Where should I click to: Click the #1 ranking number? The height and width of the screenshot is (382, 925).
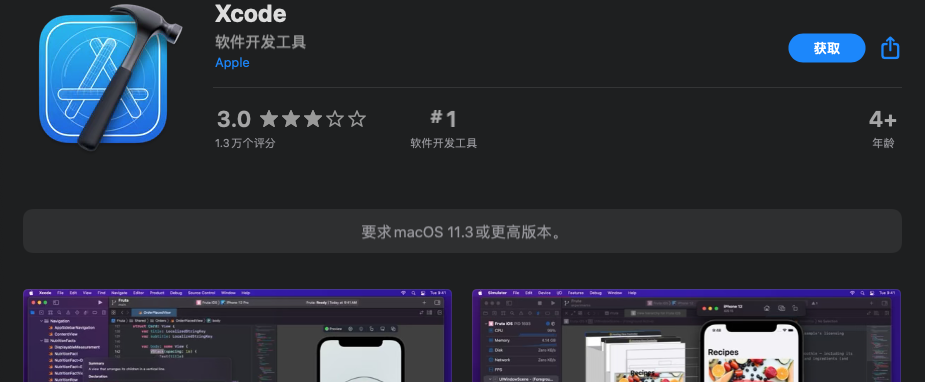[x=444, y=119]
